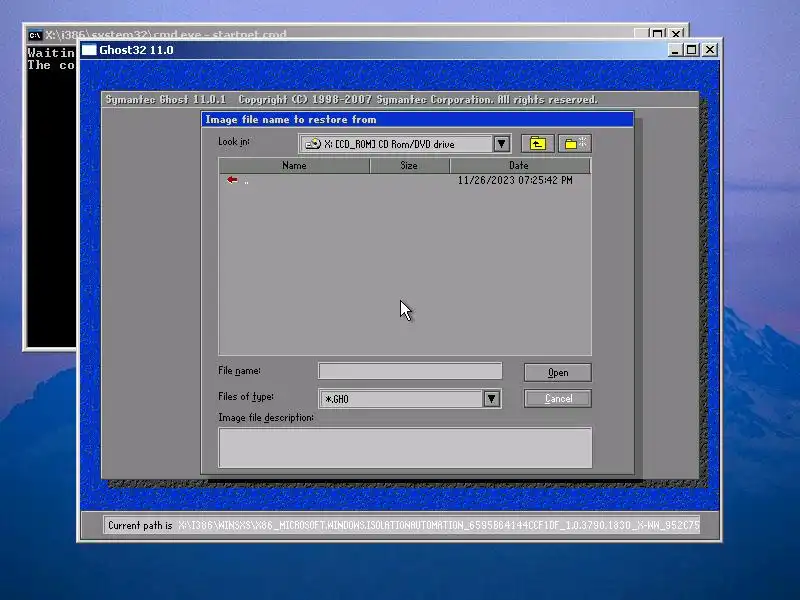This screenshot has width=800, height=600.
Task: Click the Open button
Action: 558,372
